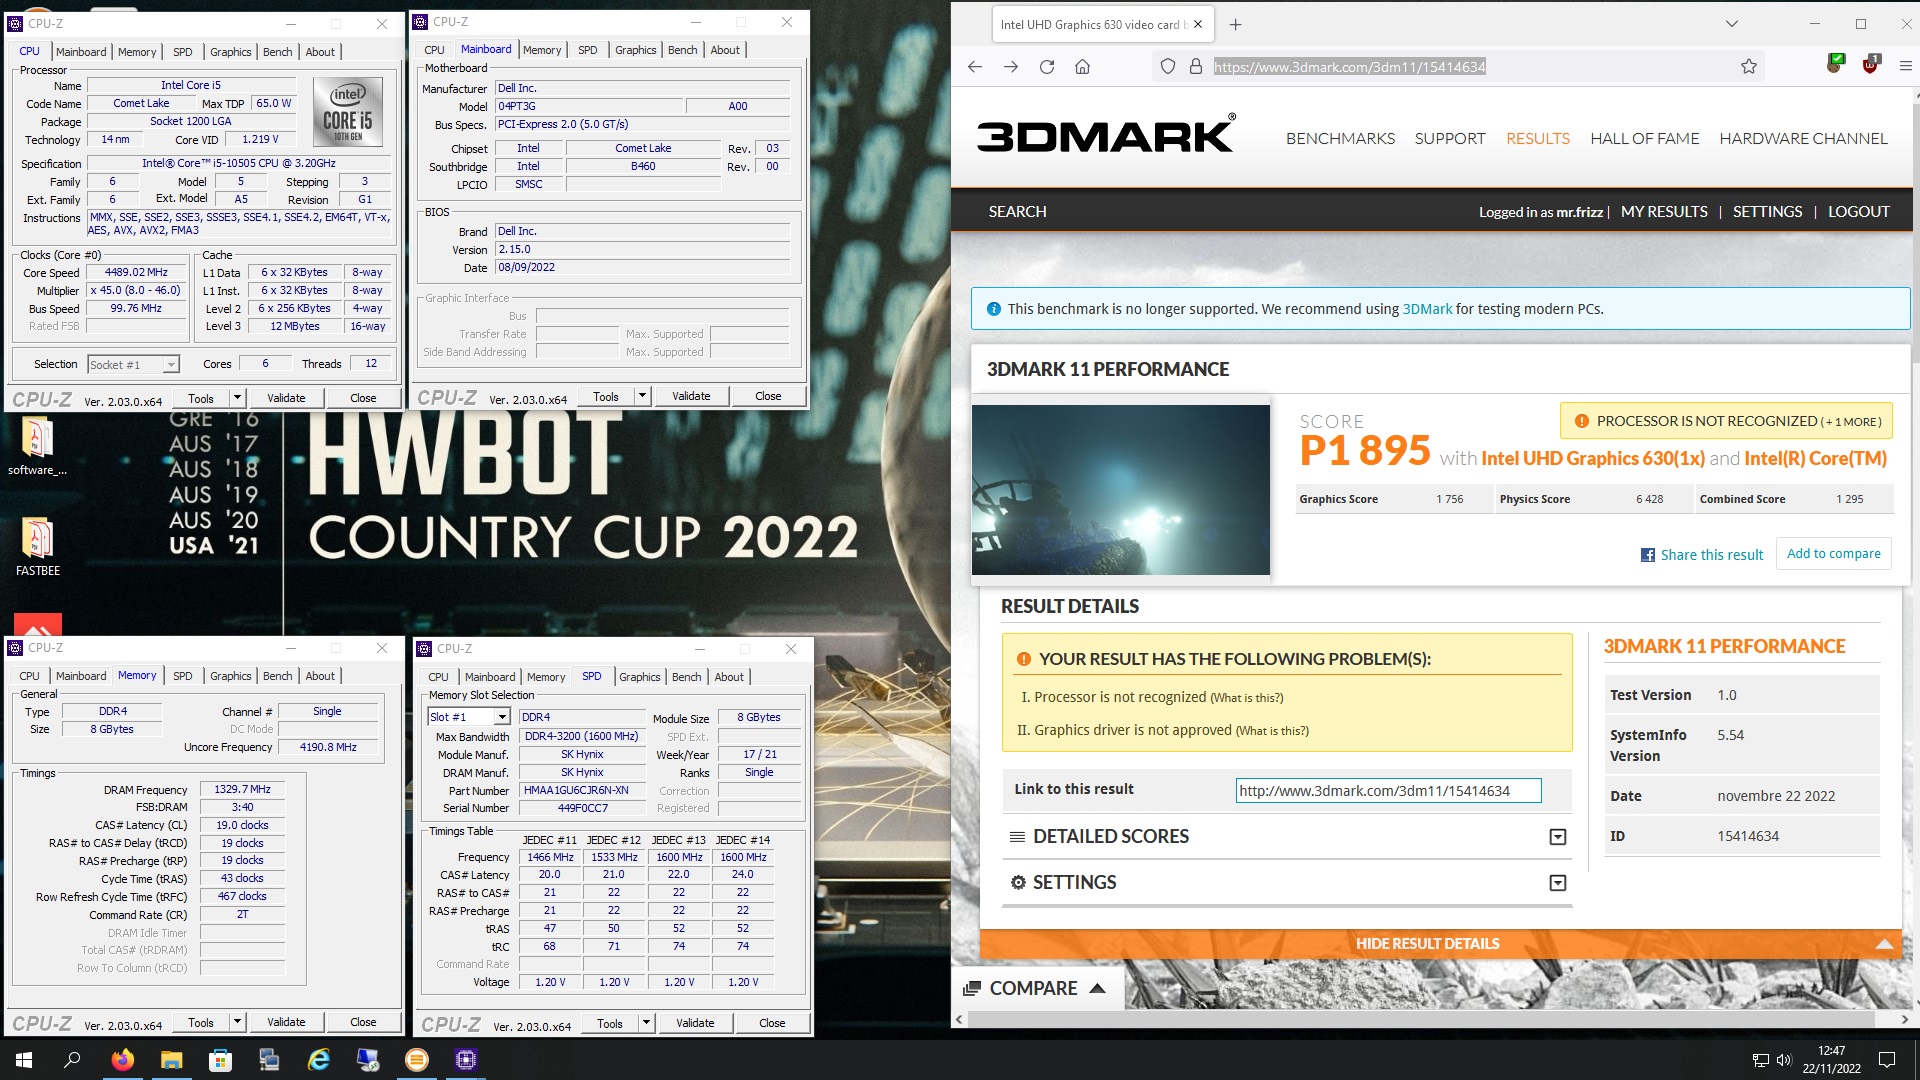Viewport: 1920px width, 1080px height.
Task: Click Validate in the CPU window
Action: coord(286,398)
